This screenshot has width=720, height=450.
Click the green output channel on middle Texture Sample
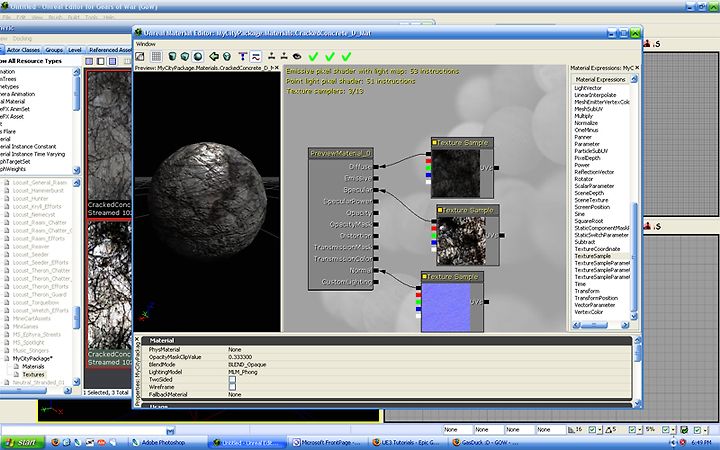(x=433, y=235)
